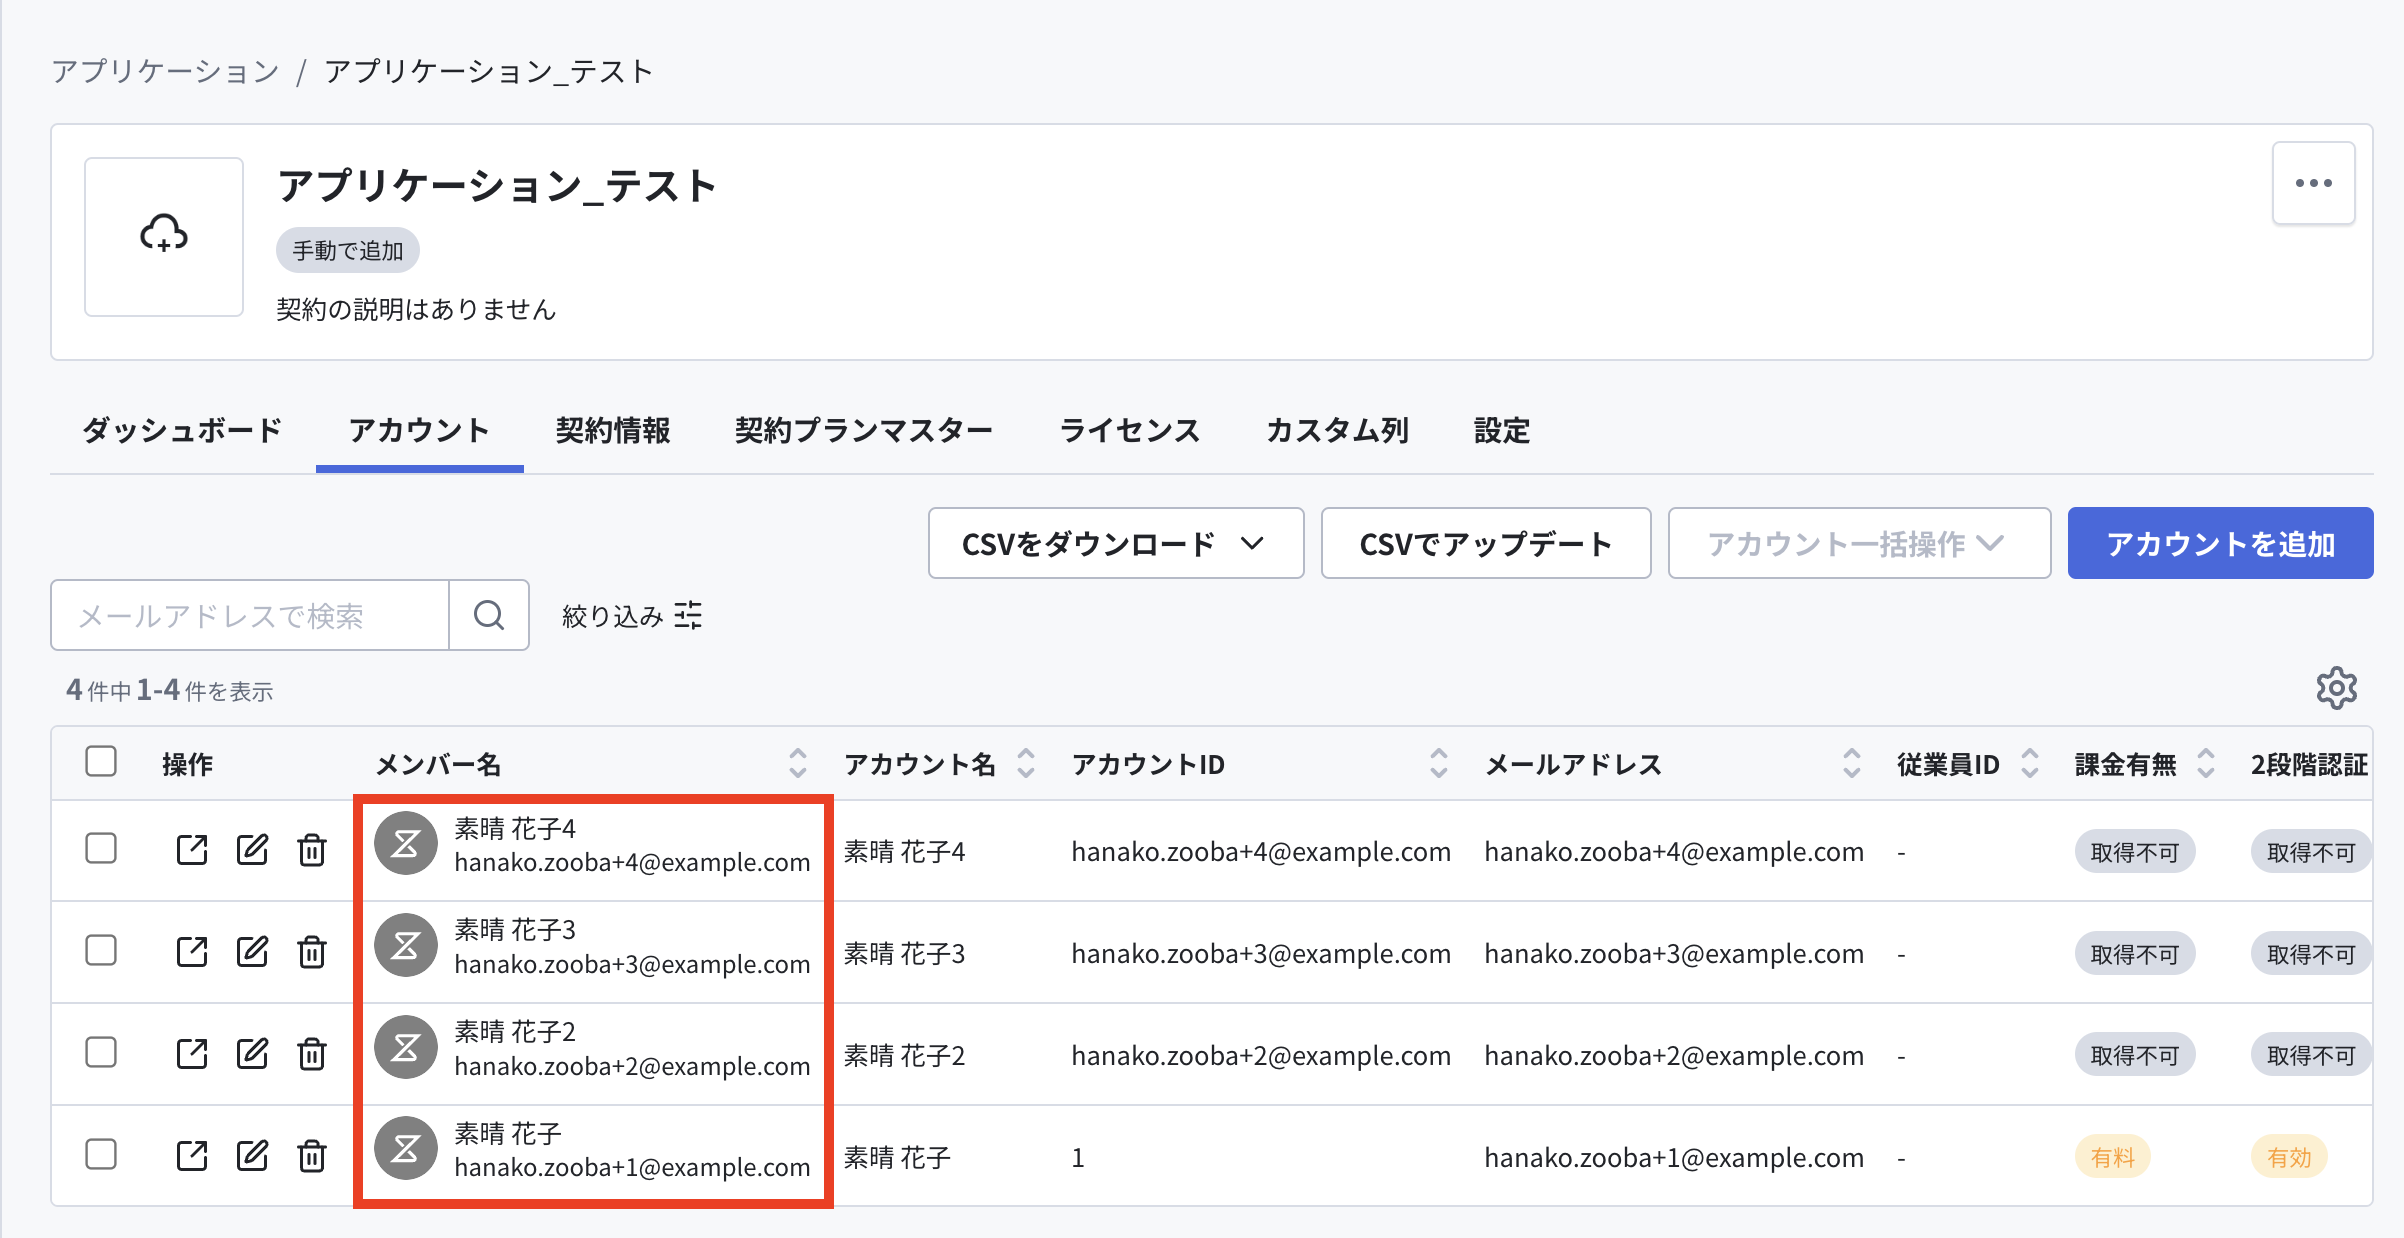Click 4 件中 1-4 件を表示 count text

[170, 690]
